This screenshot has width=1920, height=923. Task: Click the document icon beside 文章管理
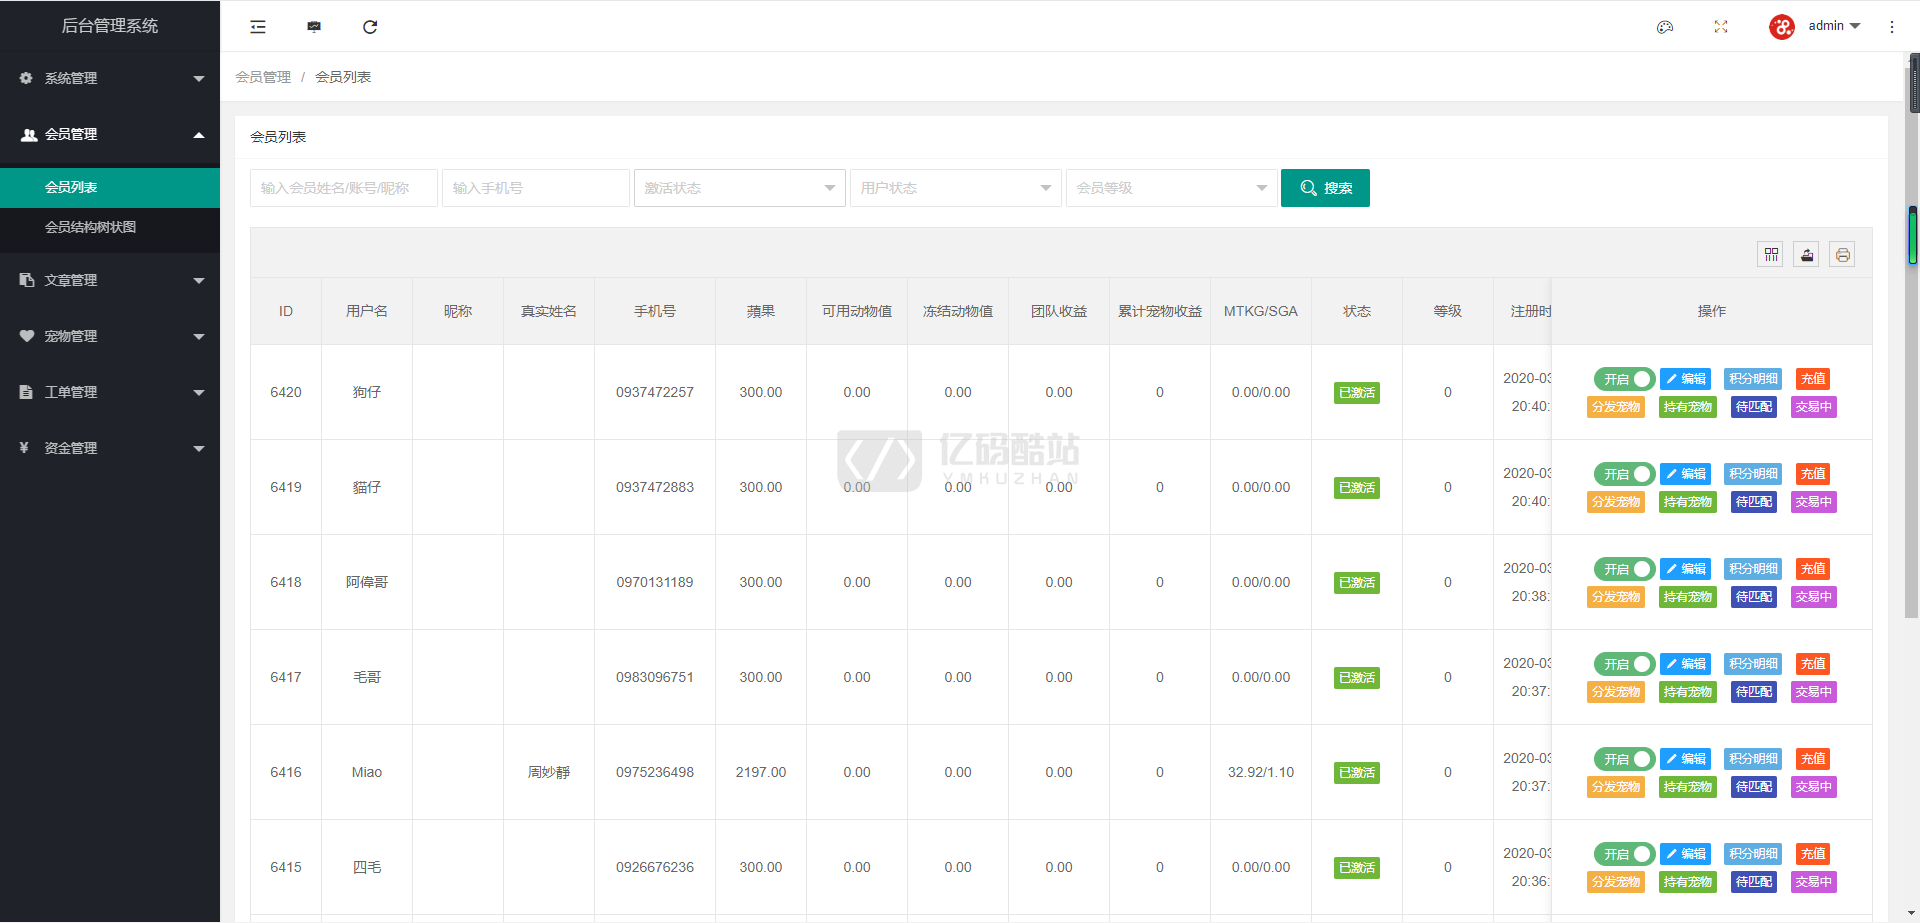27,280
